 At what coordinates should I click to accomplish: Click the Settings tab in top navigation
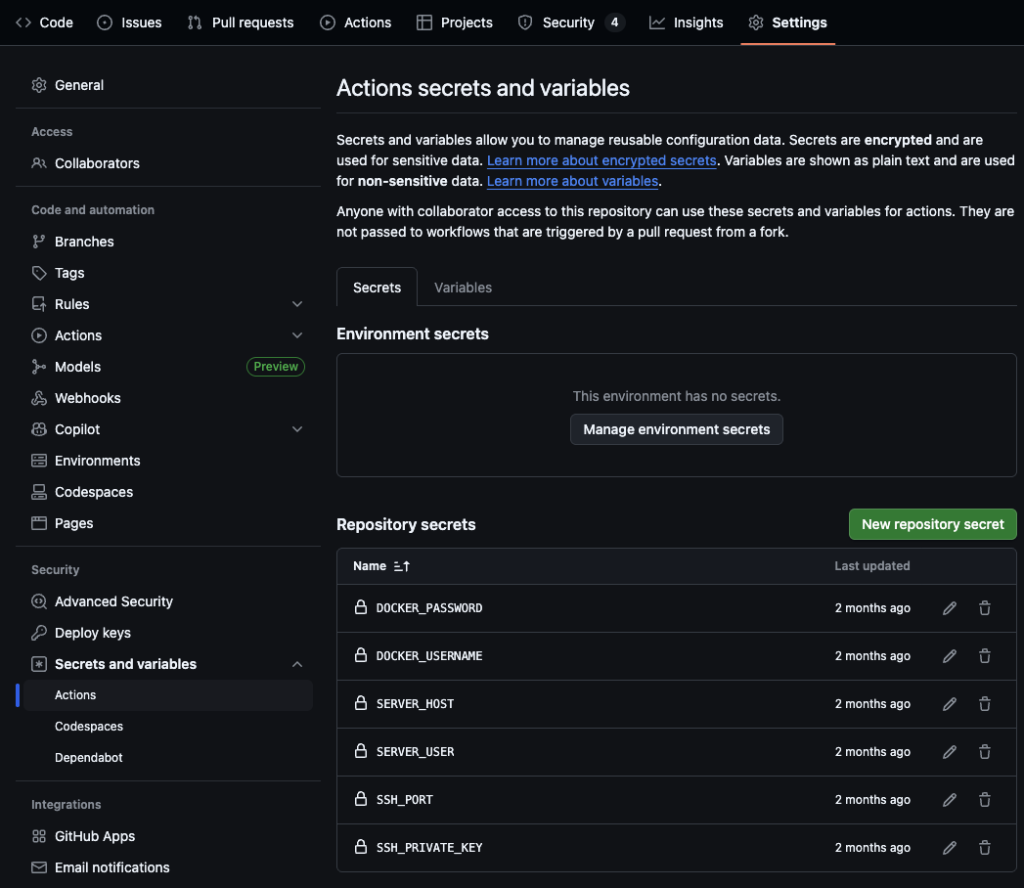coord(788,23)
